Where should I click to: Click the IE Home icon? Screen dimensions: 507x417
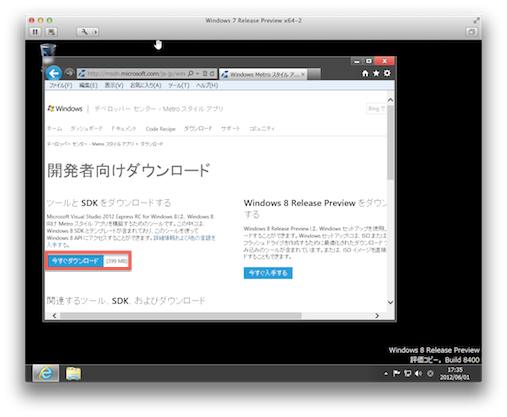click(365, 73)
